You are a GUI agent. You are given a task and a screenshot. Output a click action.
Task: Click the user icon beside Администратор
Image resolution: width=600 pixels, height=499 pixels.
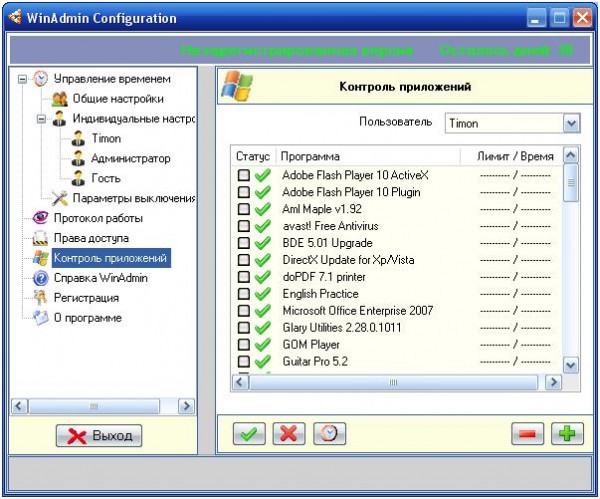pos(78,158)
